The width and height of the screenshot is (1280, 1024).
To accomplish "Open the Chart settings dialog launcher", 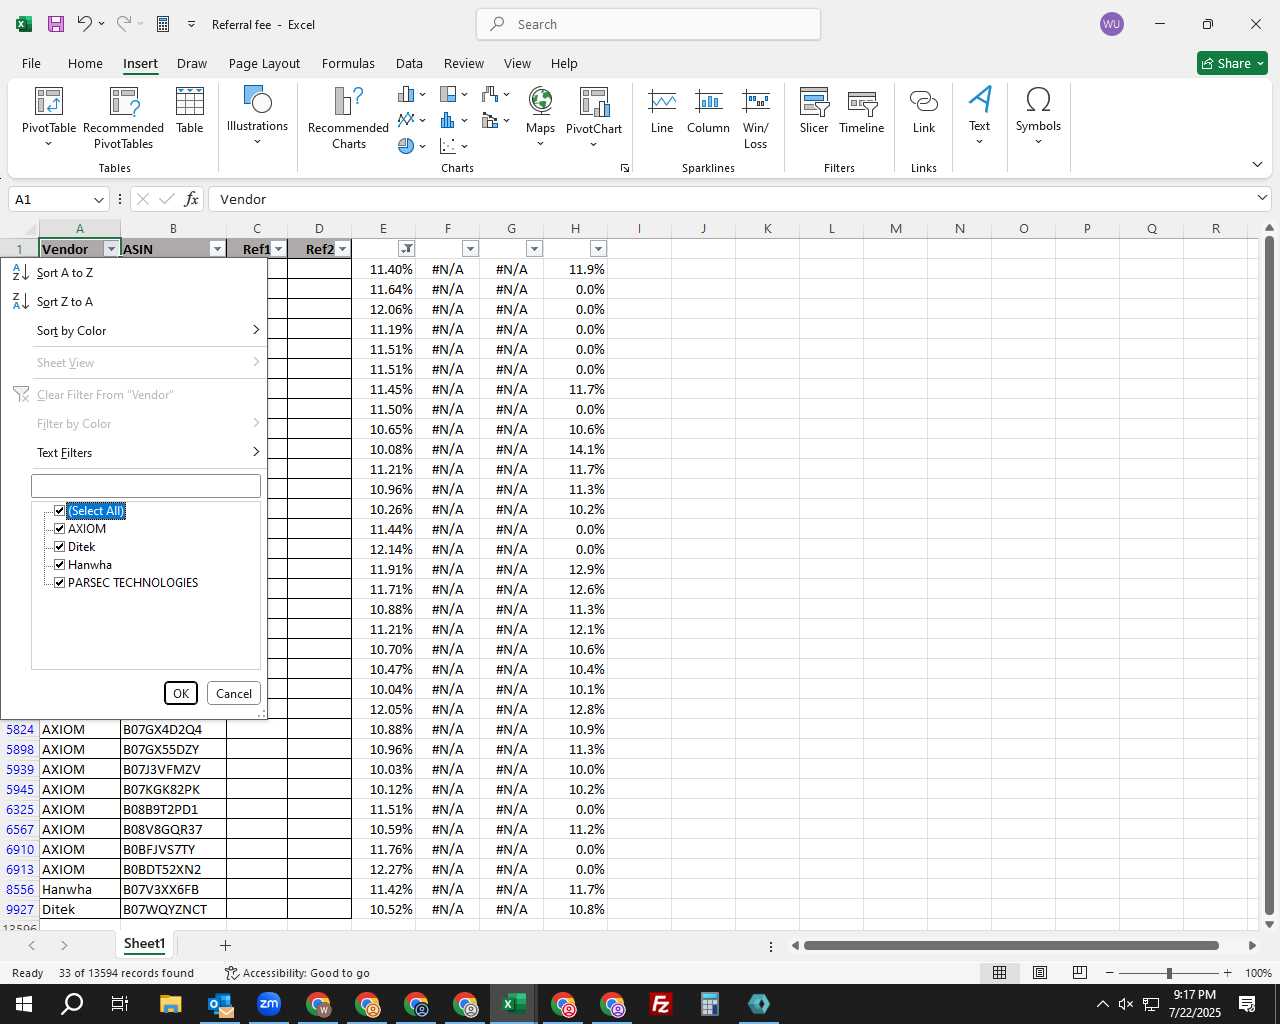I will [x=625, y=168].
